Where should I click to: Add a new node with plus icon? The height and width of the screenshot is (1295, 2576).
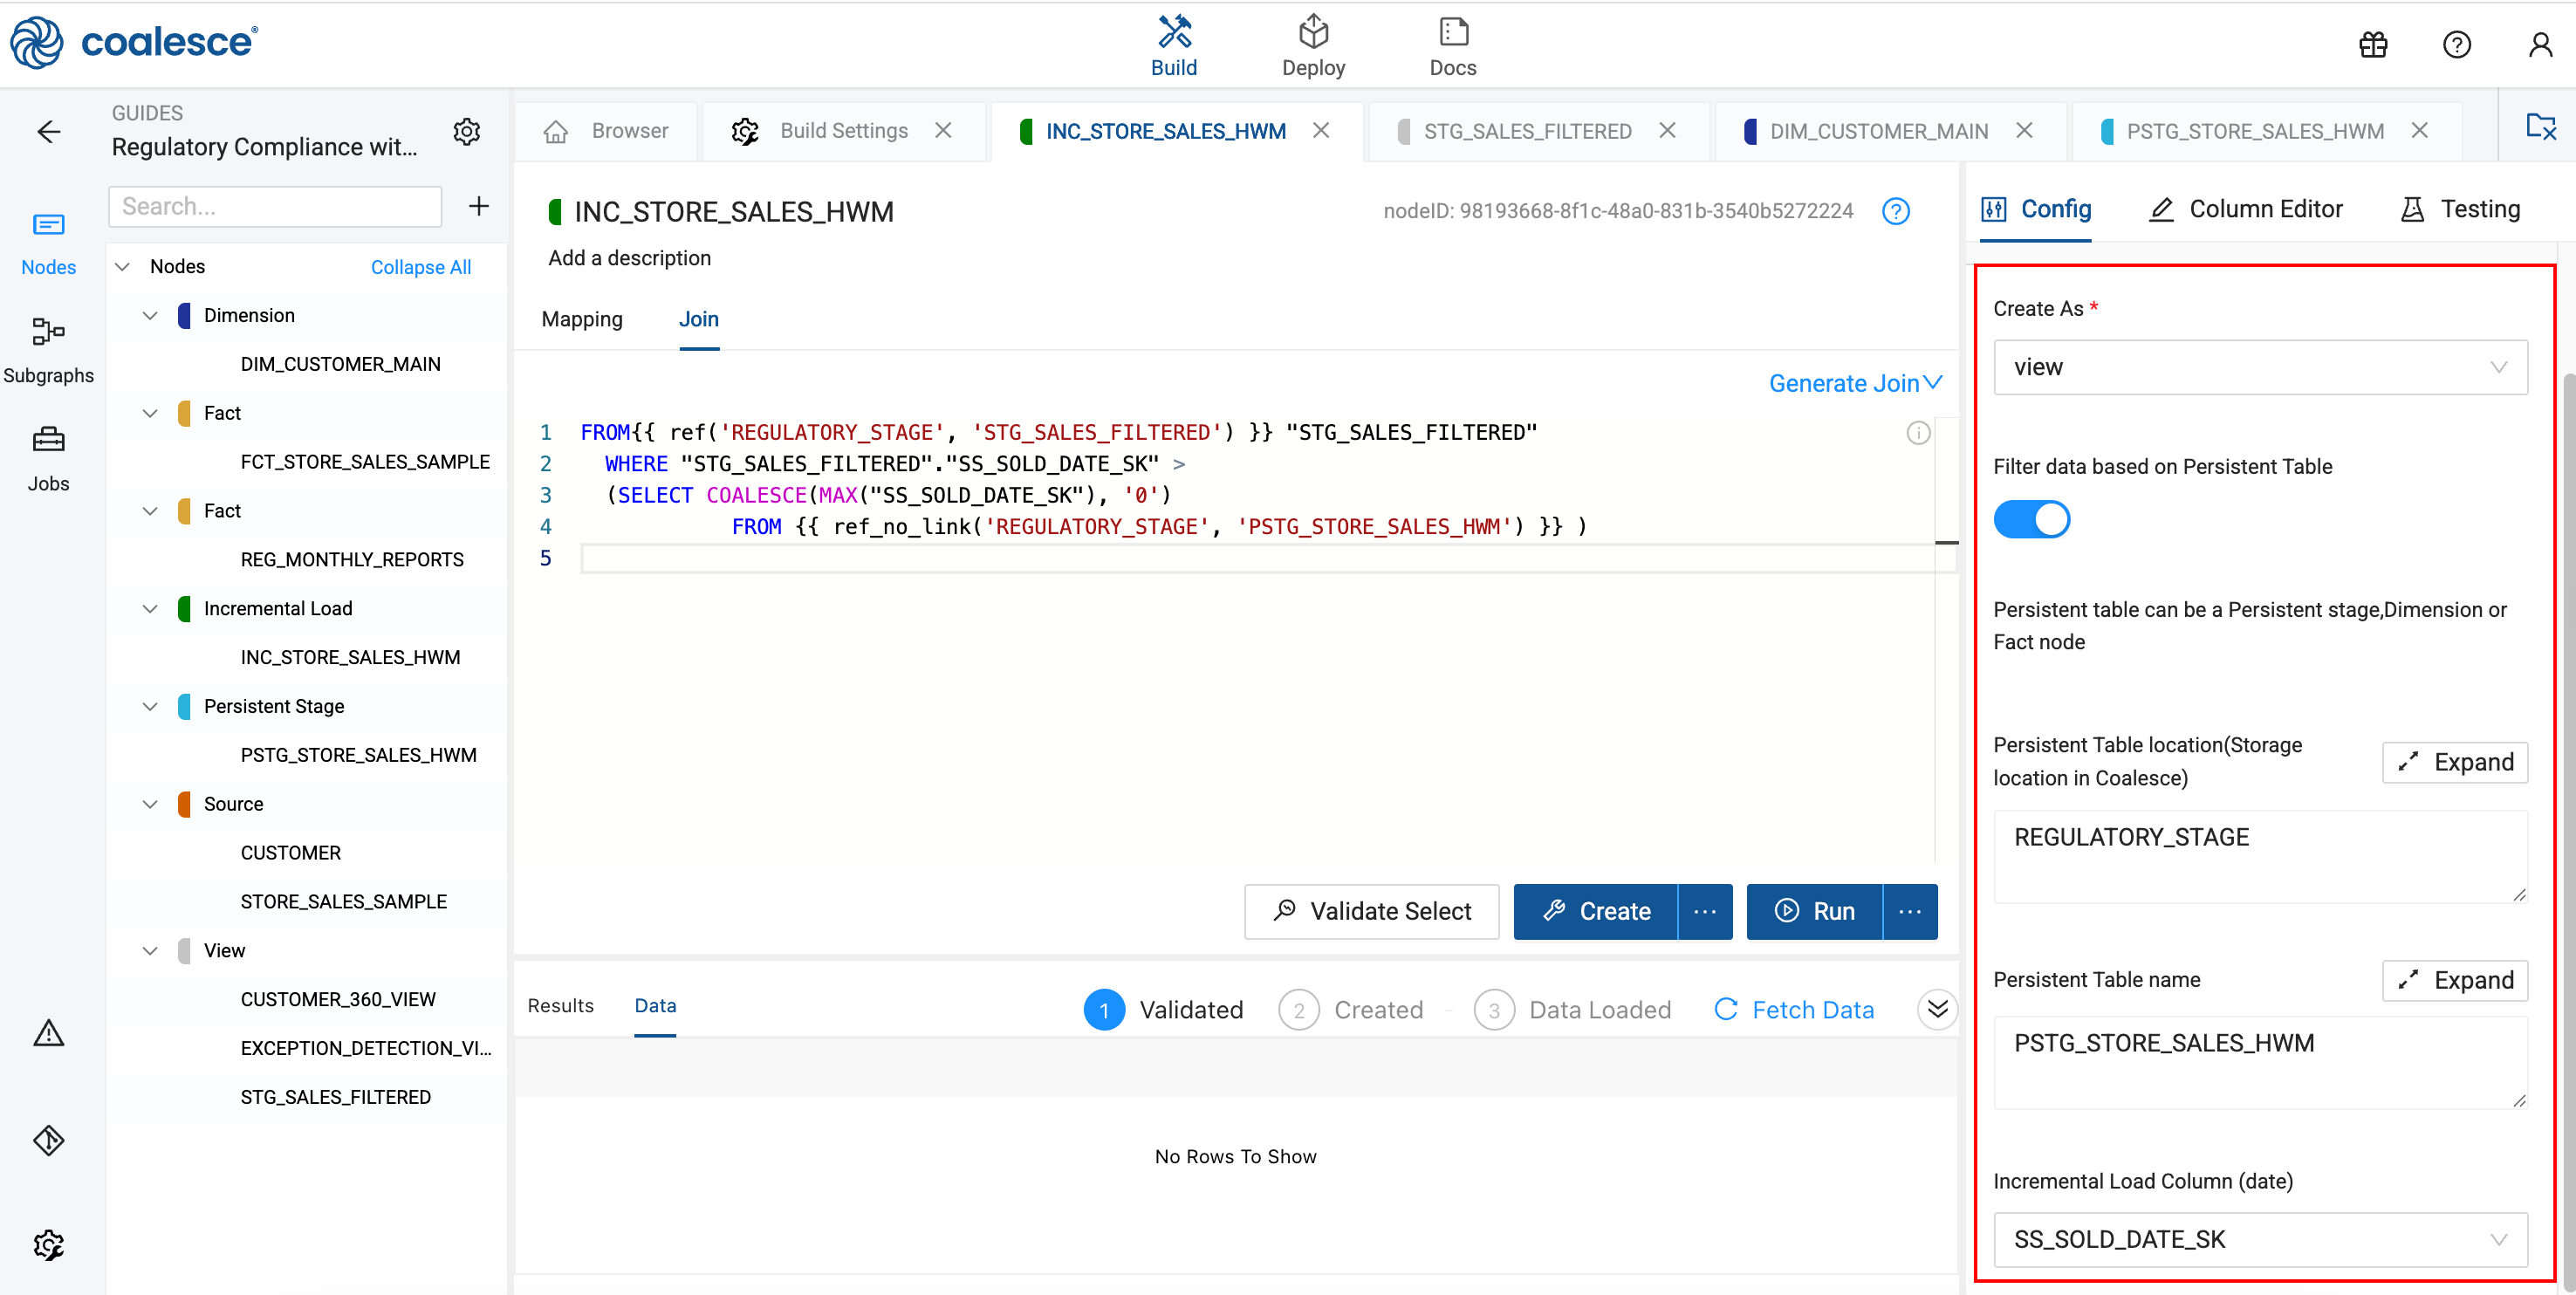479,206
